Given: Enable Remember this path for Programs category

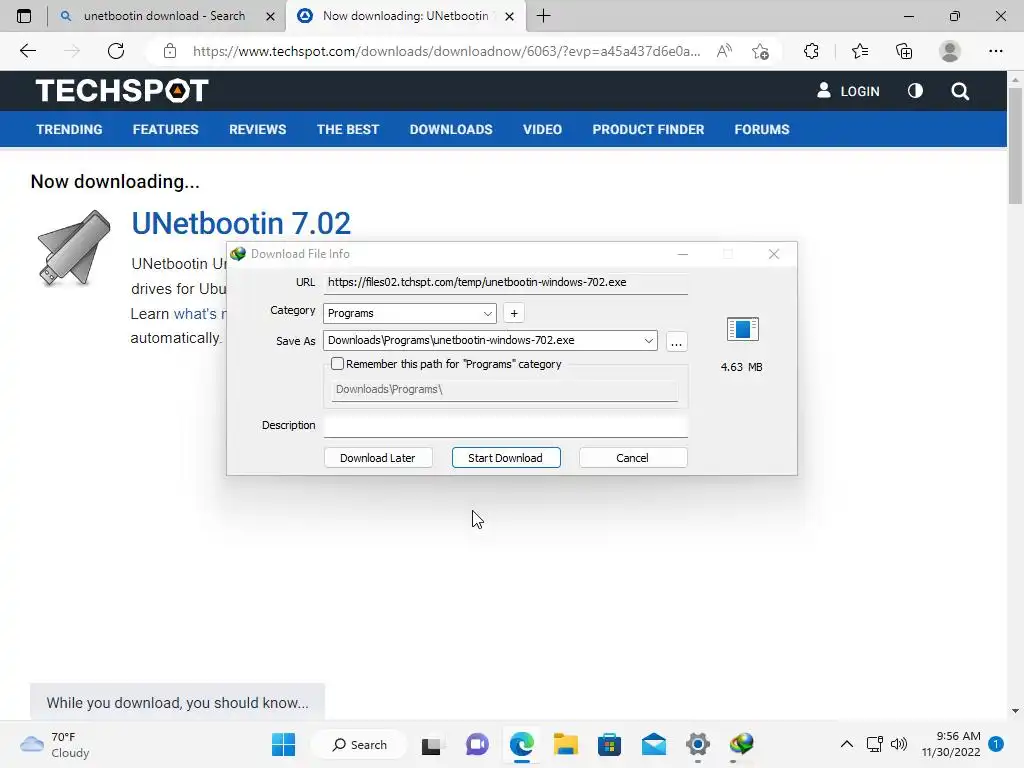Looking at the screenshot, I should 337,364.
